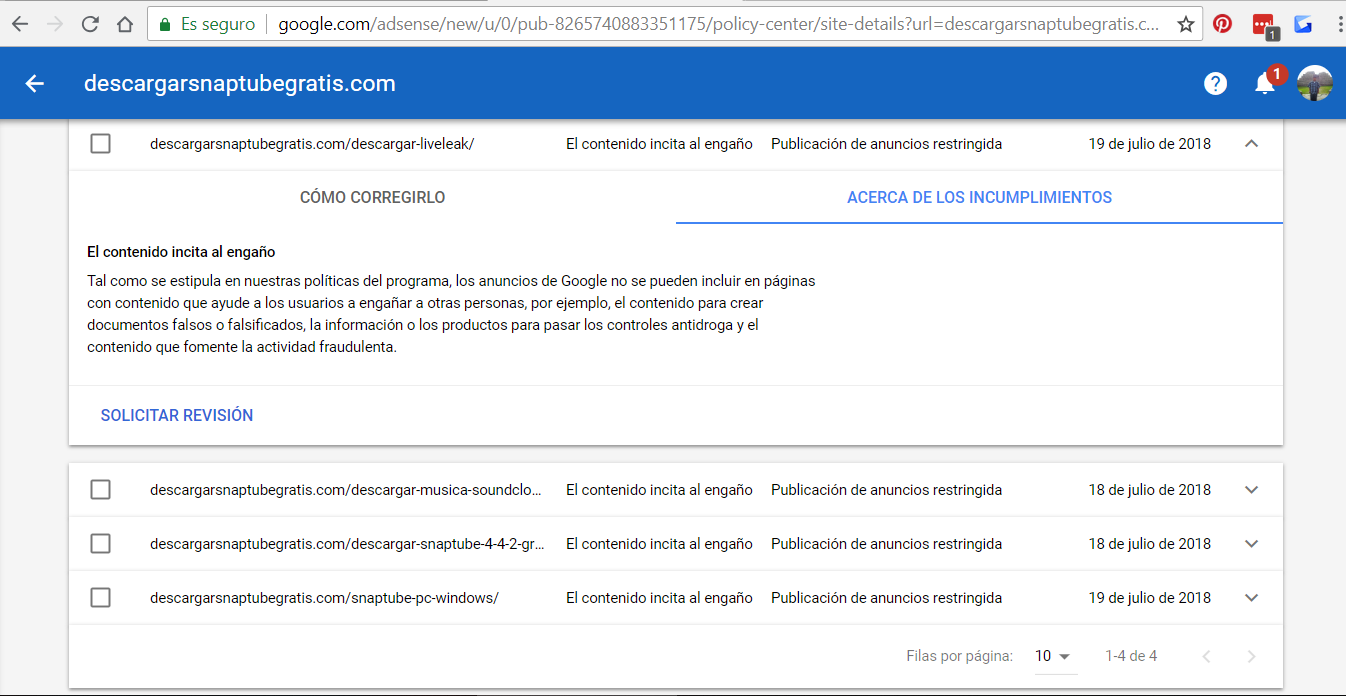
Task: Click the bold 'El contenido incita al engaño' heading
Action: point(181,252)
